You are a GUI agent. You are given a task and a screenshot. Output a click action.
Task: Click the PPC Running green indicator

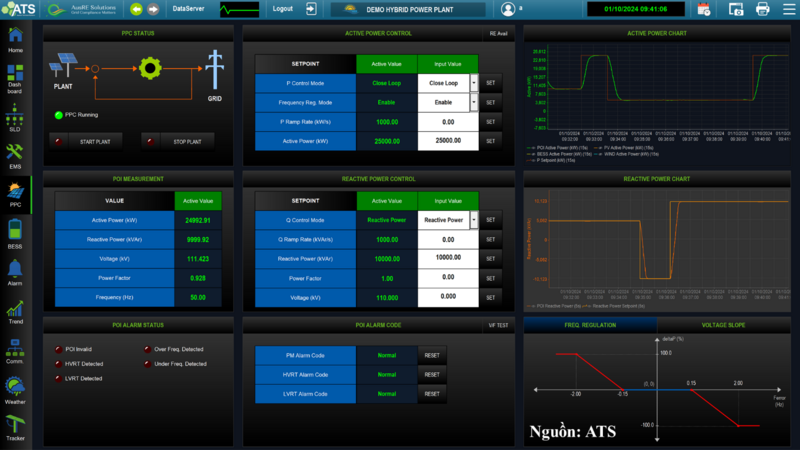59,115
